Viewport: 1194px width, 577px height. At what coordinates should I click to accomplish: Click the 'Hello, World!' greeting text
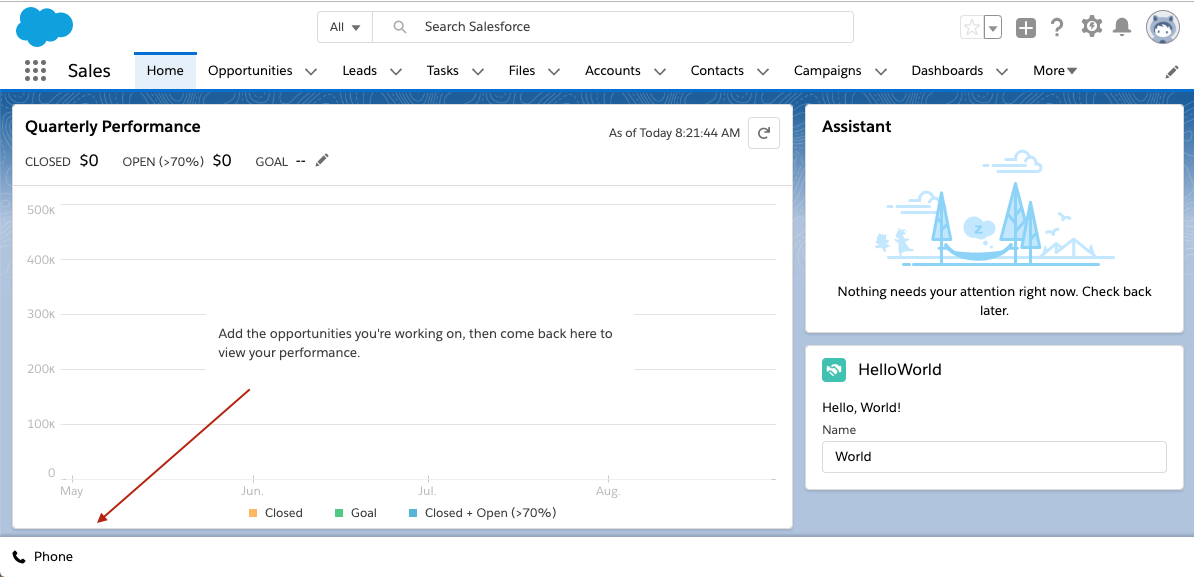862,407
